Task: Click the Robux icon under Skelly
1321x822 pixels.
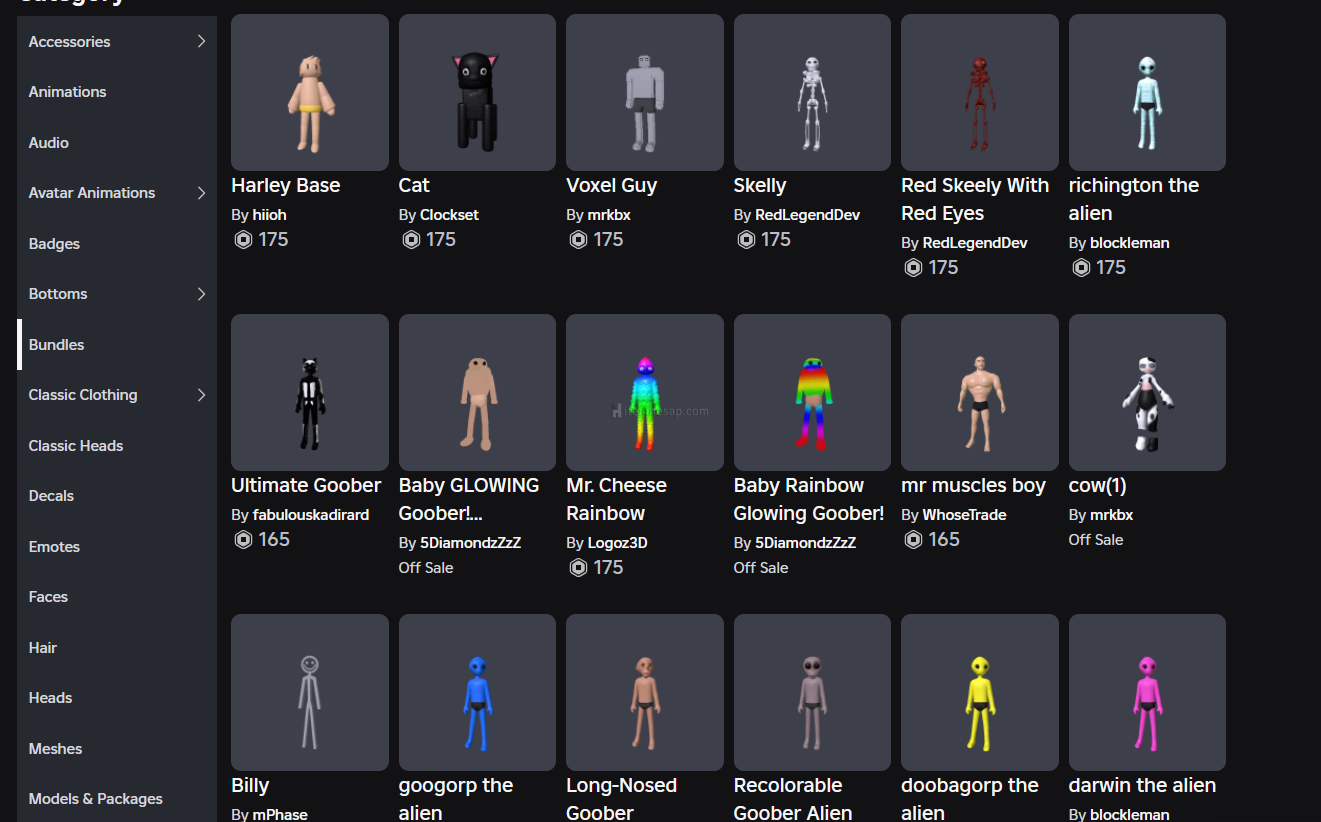Action: [745, 240]
